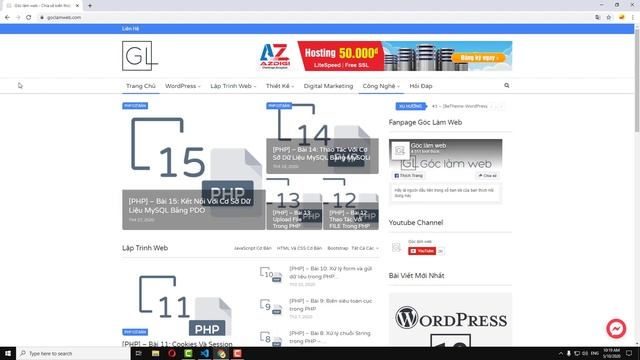Image resolution: width=640 pixels, height=360 pixels.
Task: Click the Xu Hướng trending label
Action: tap(411, 106)
